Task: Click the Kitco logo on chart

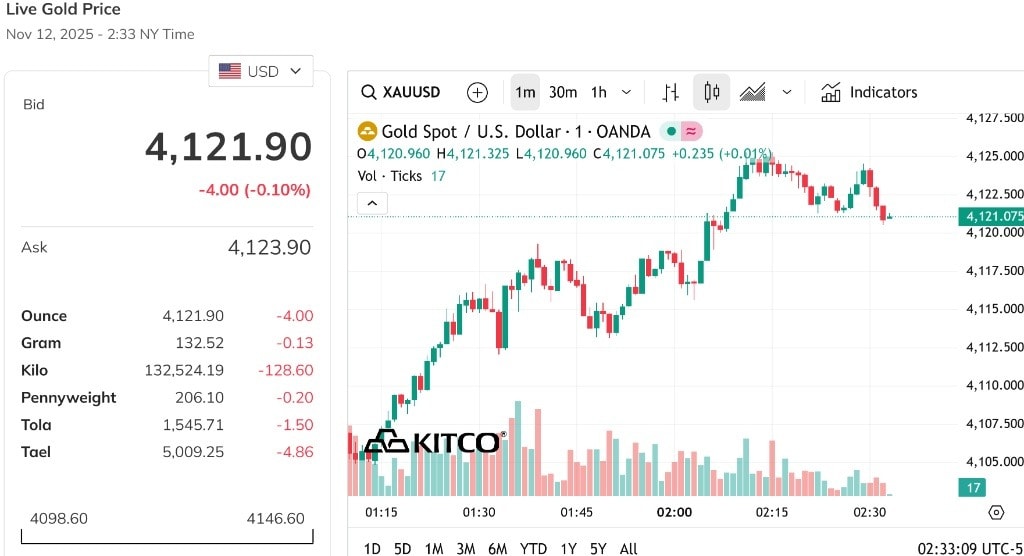Action: 433,441
